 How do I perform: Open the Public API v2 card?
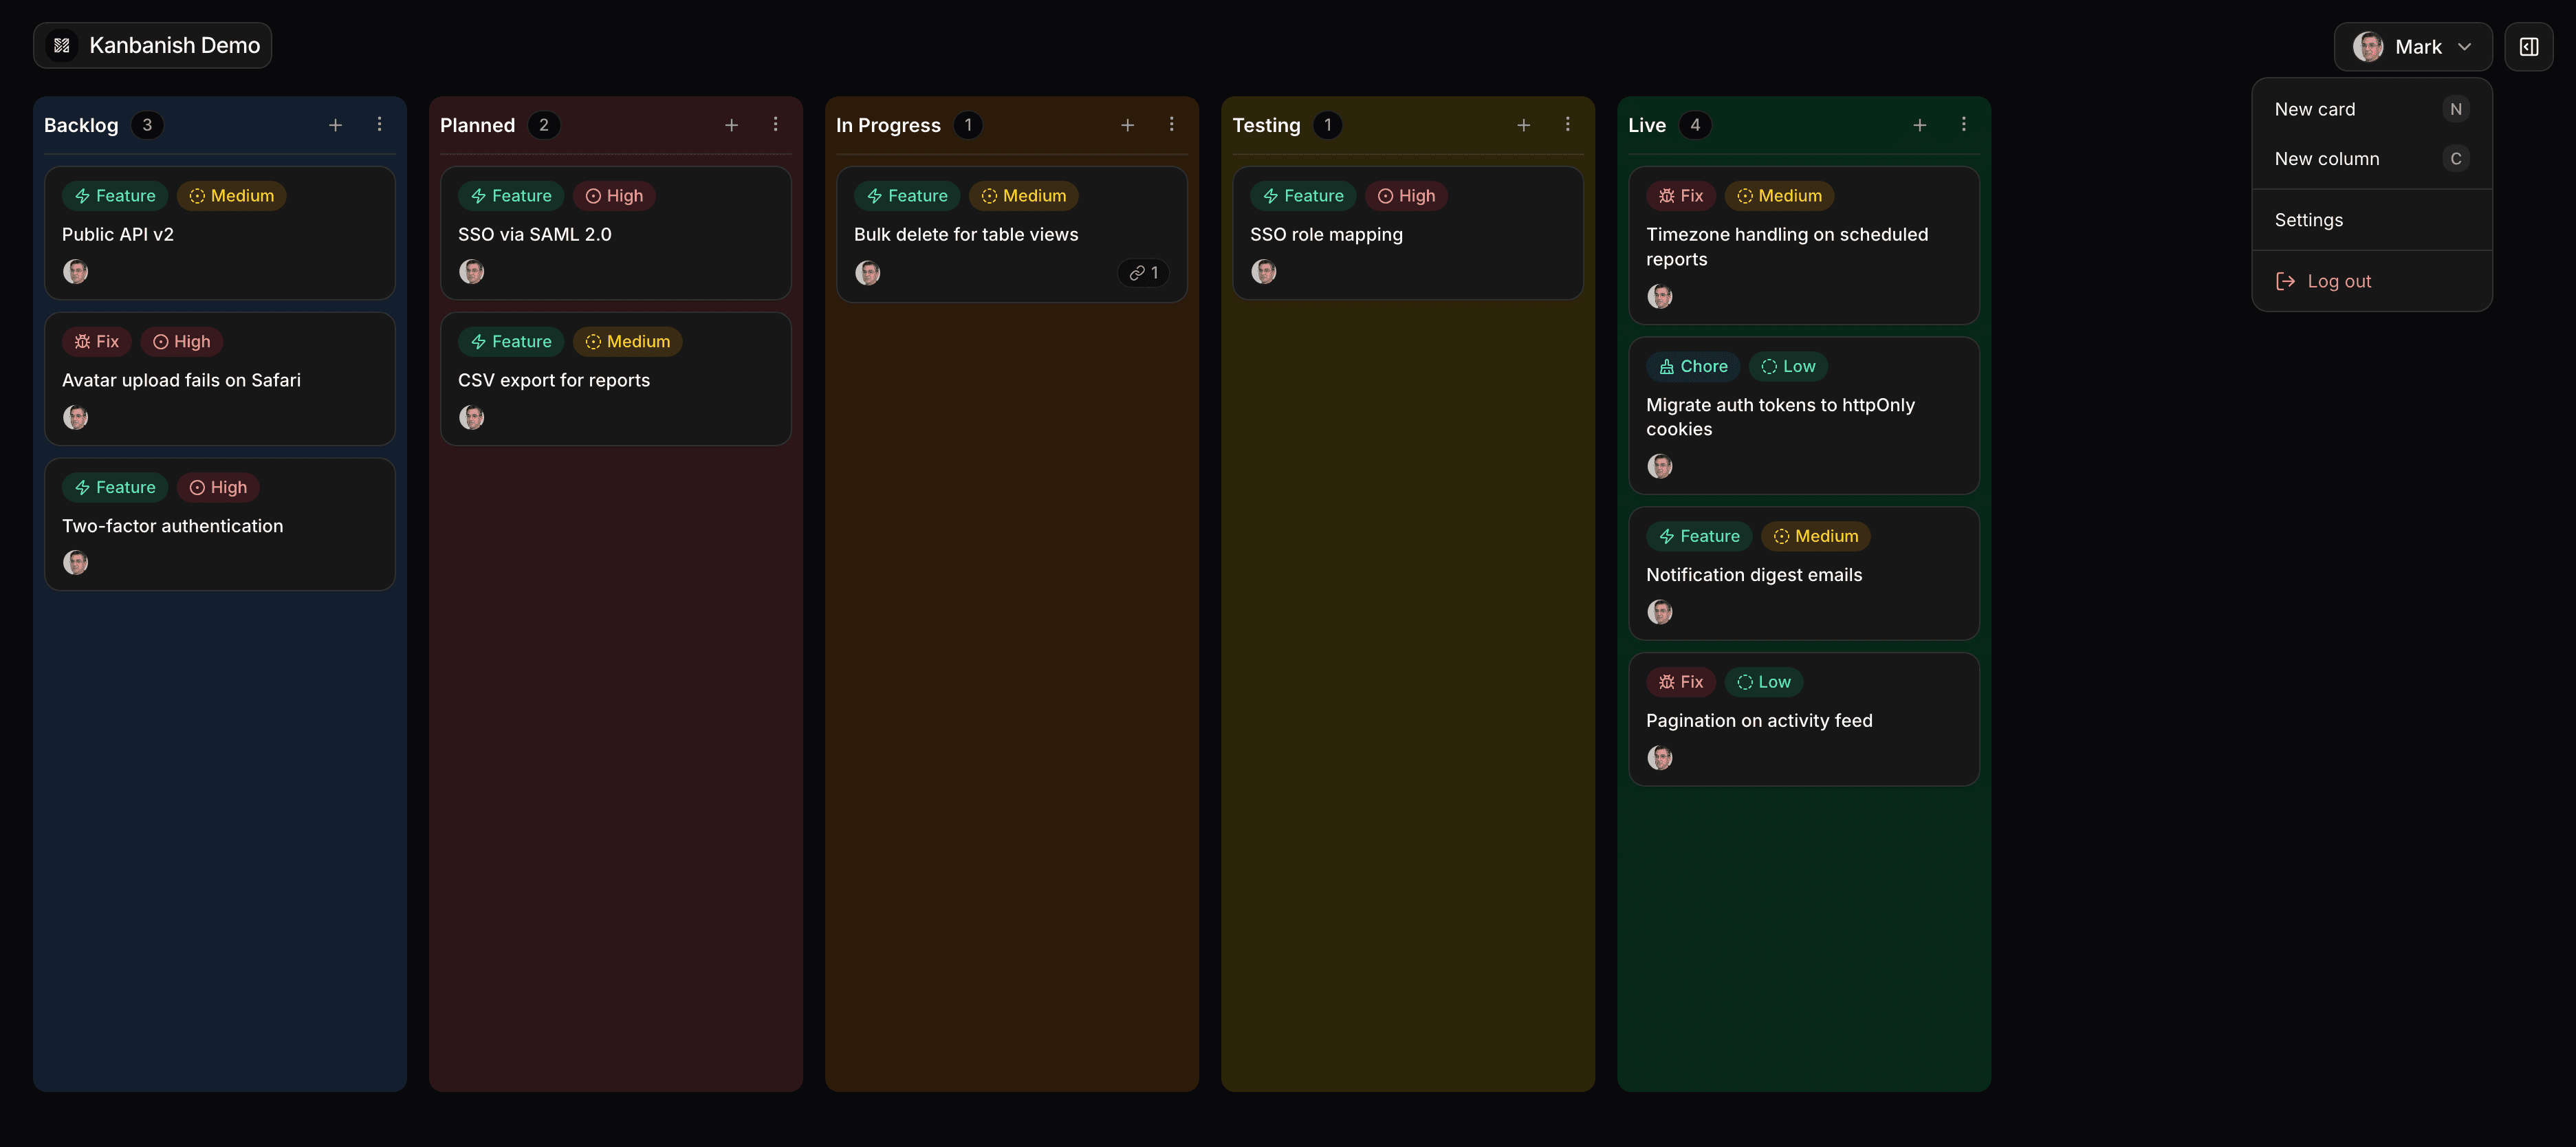tap(220, 233)
